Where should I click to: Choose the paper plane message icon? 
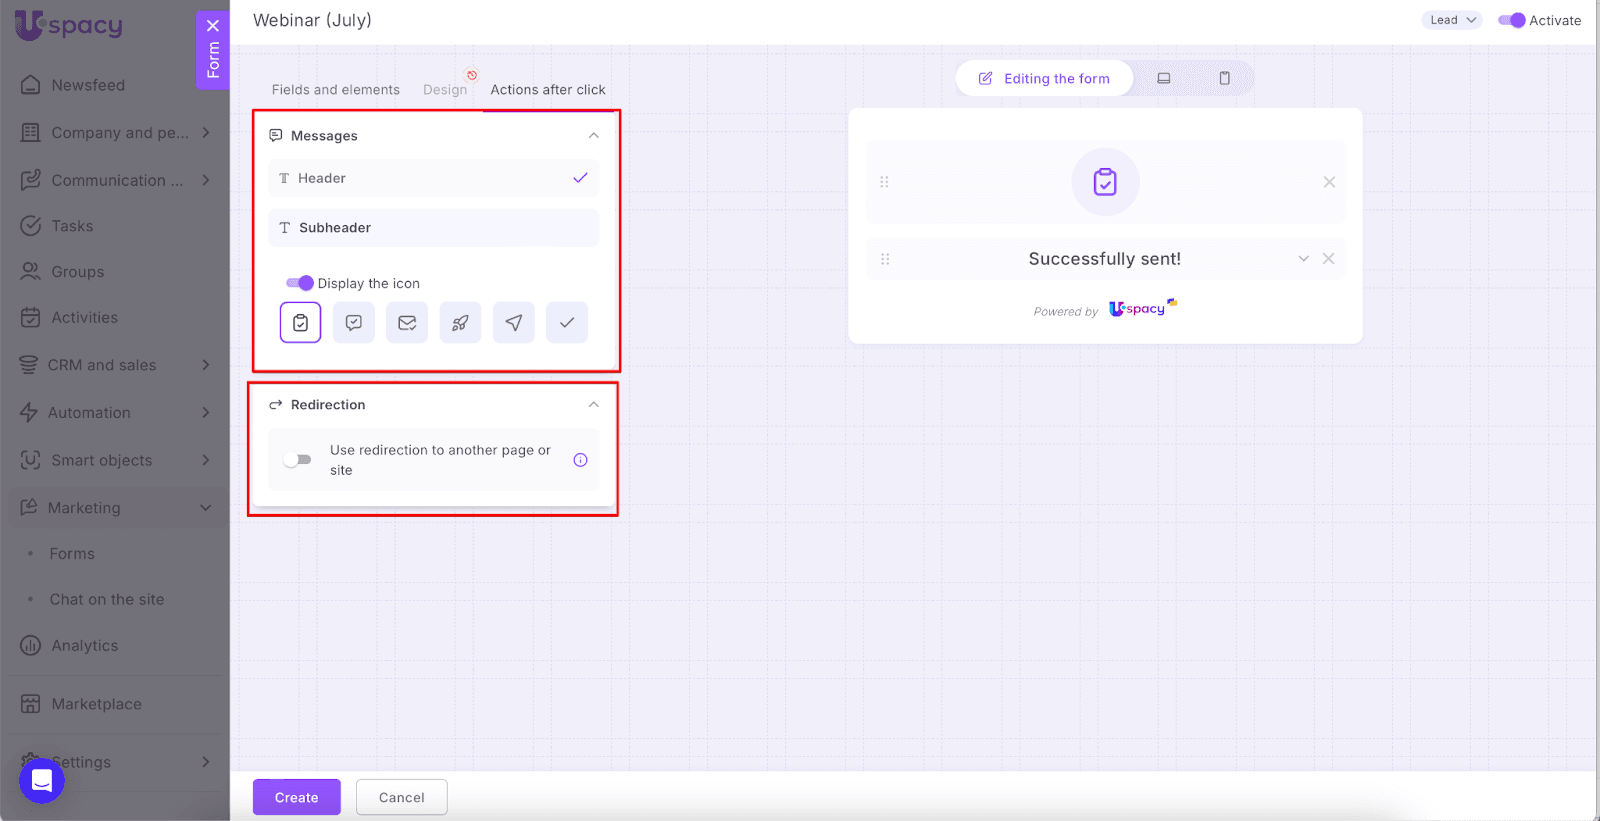click(x=513, y=323)
